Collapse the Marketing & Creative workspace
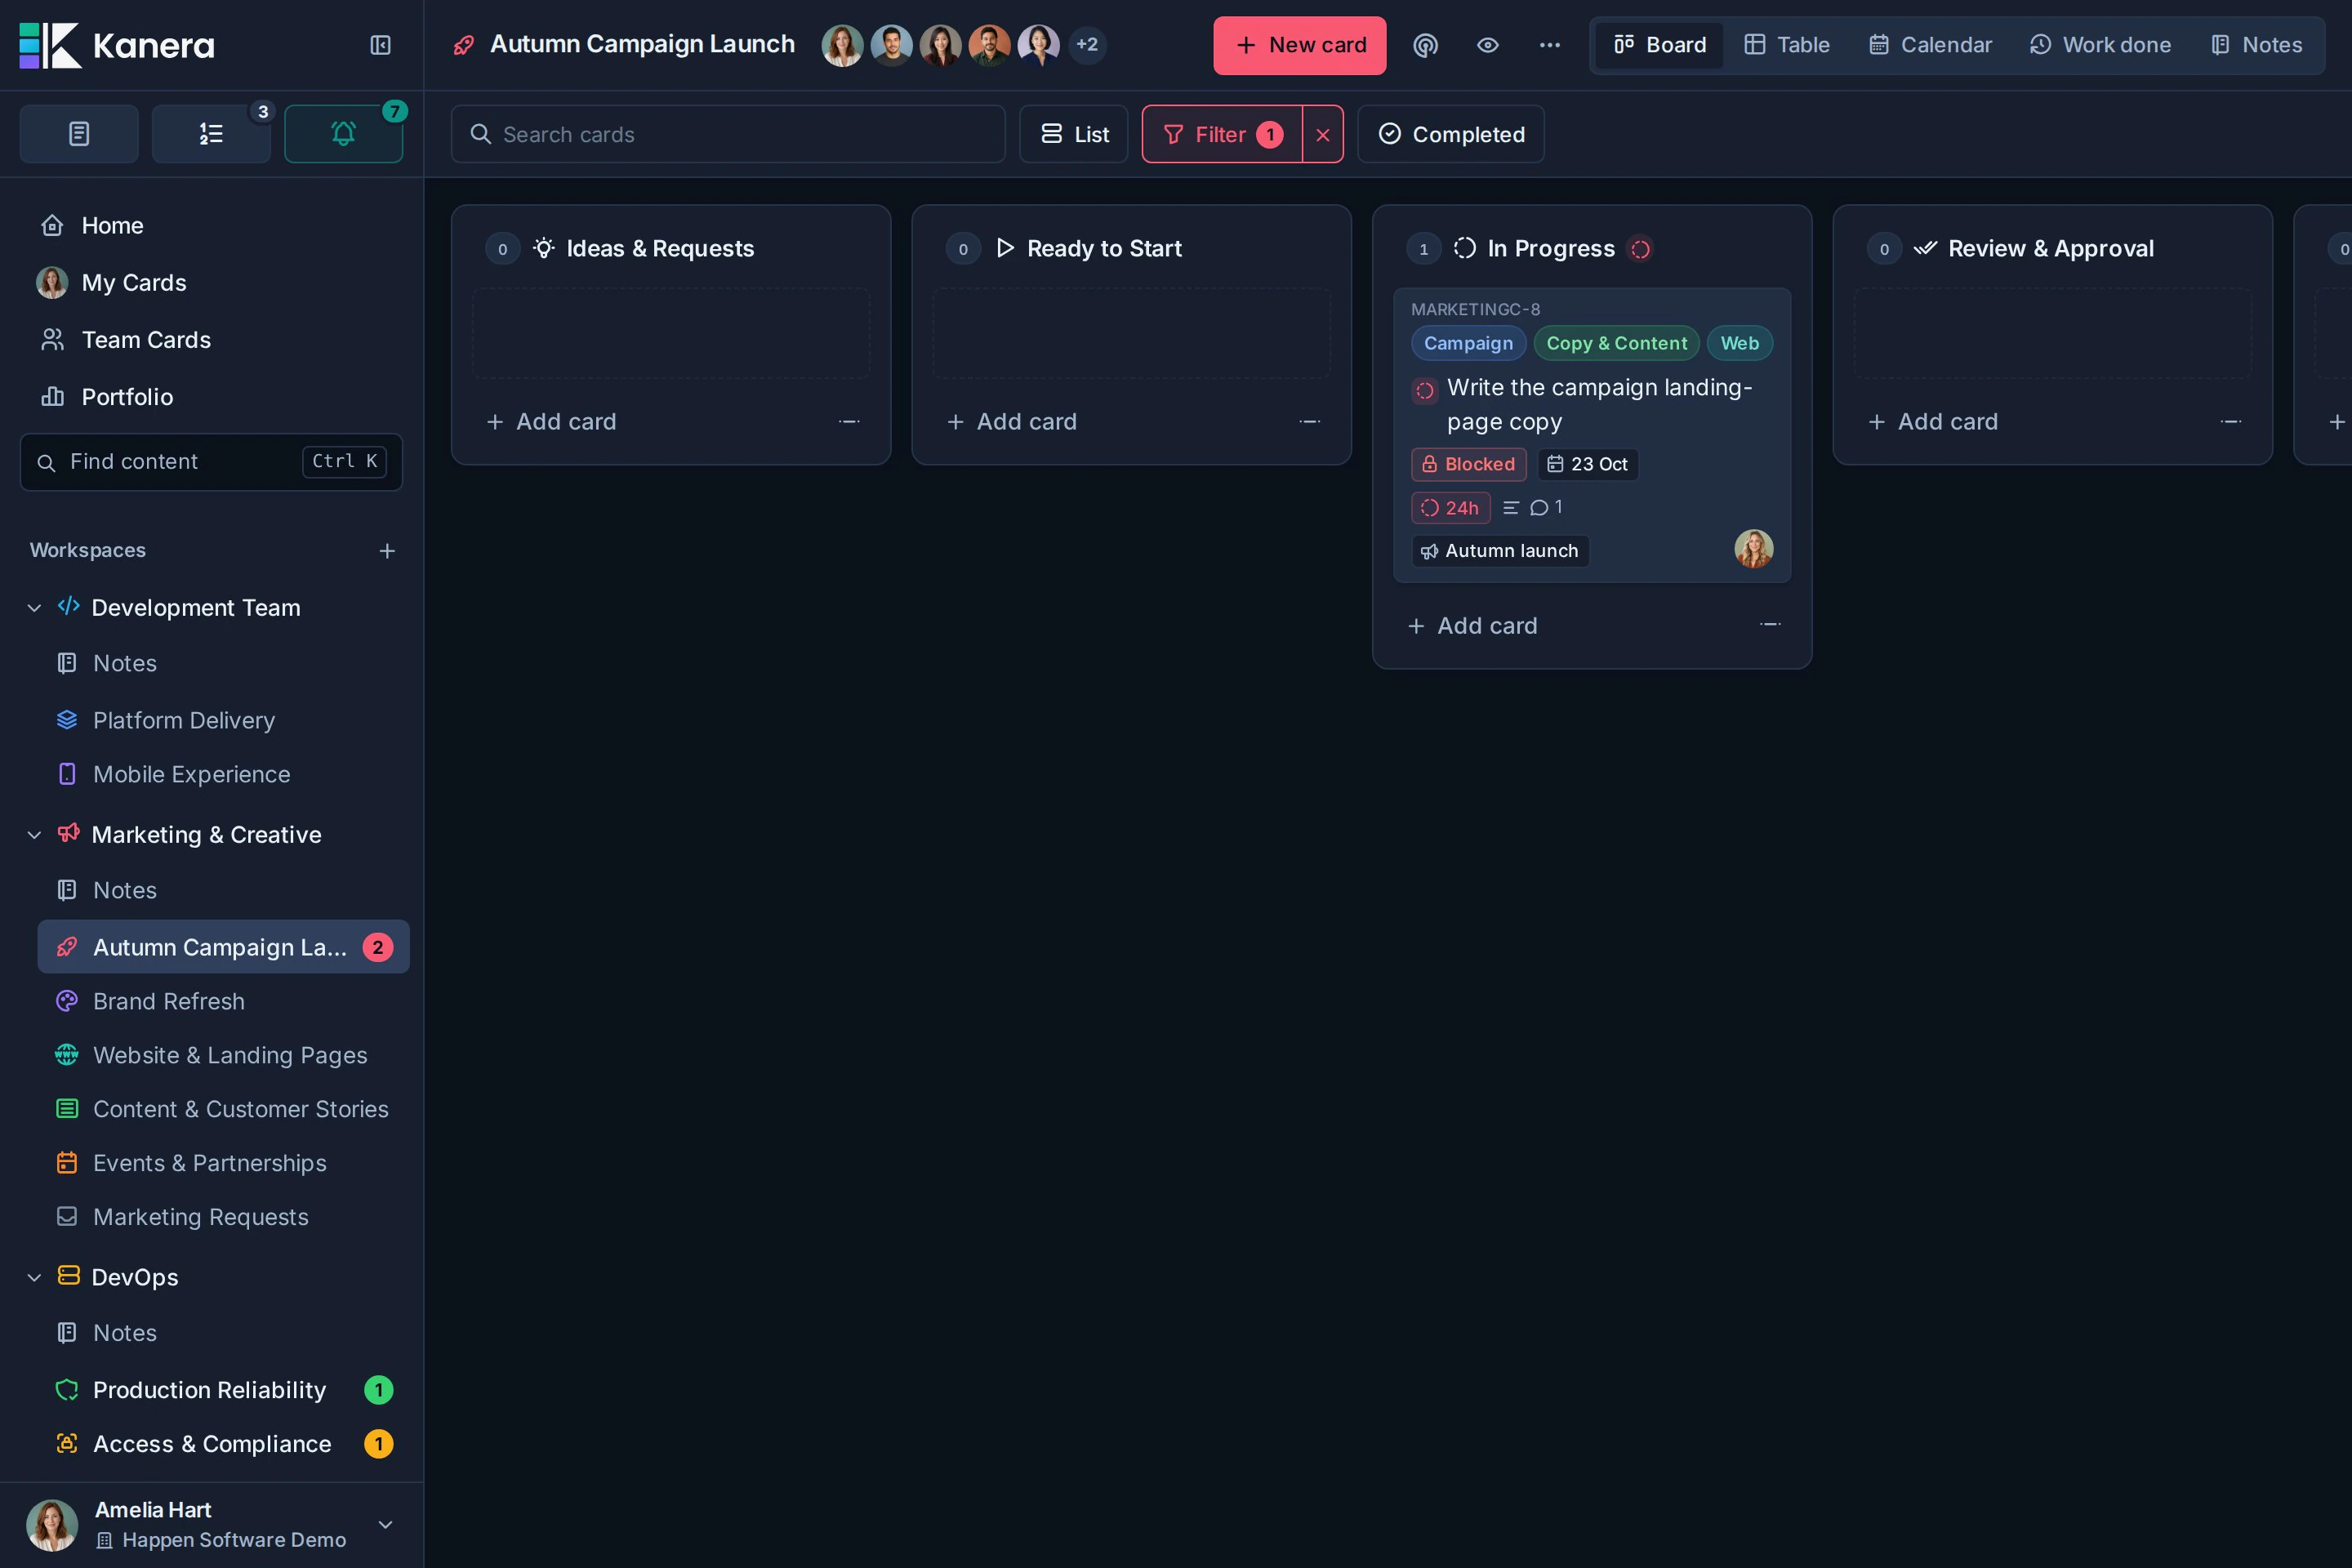Screen dimensions: 2352x1568 34,835
